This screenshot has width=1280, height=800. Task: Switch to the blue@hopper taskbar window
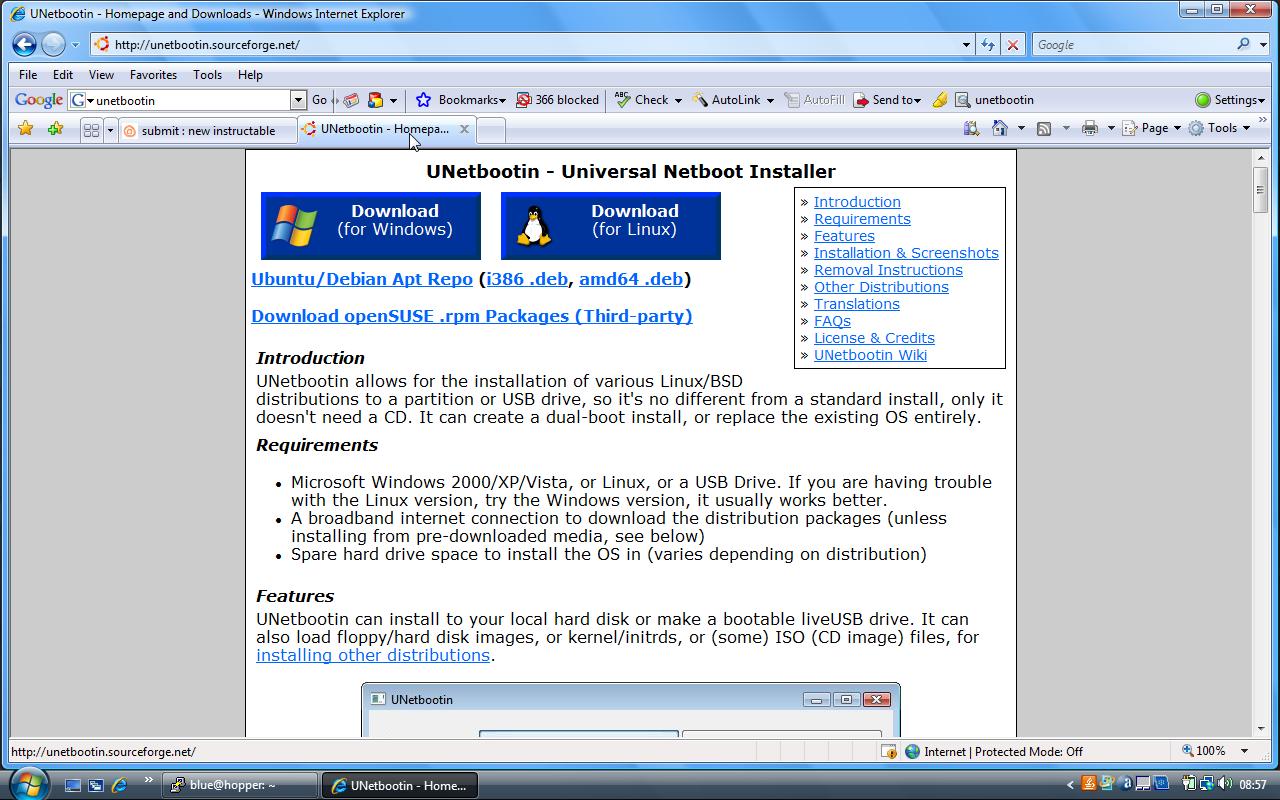(240, 785)
